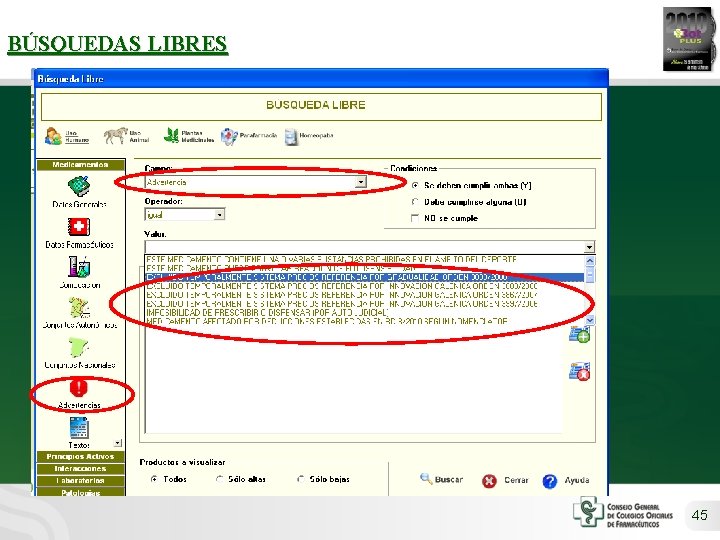720x540 pixels.
Task: Click the Ayuda help button
Action: pos(566,480)
